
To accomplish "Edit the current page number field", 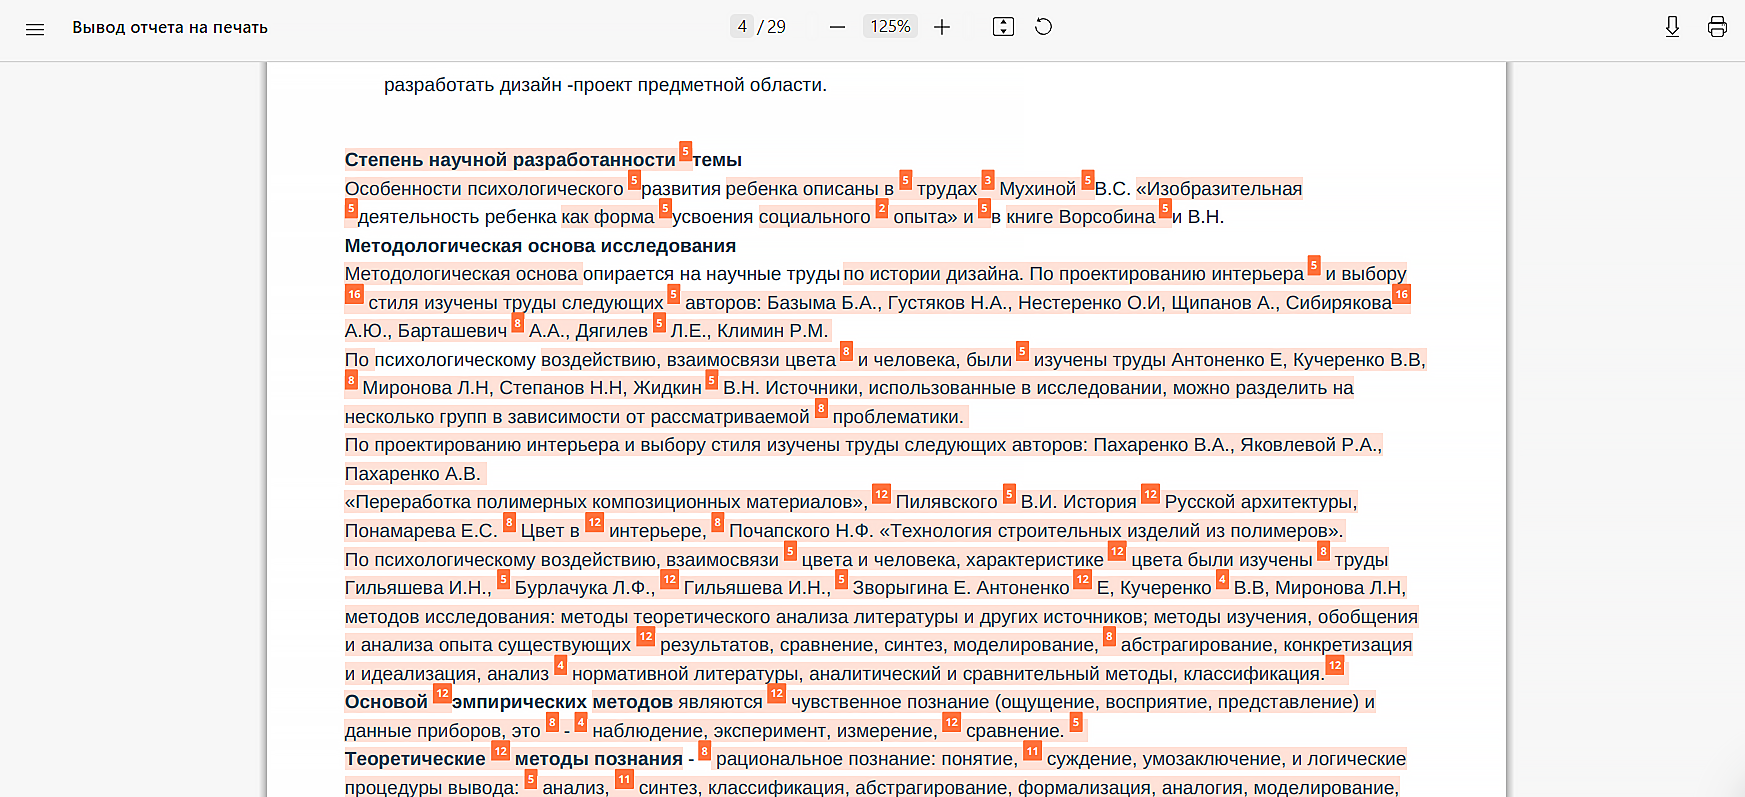I will pos(742,27).
